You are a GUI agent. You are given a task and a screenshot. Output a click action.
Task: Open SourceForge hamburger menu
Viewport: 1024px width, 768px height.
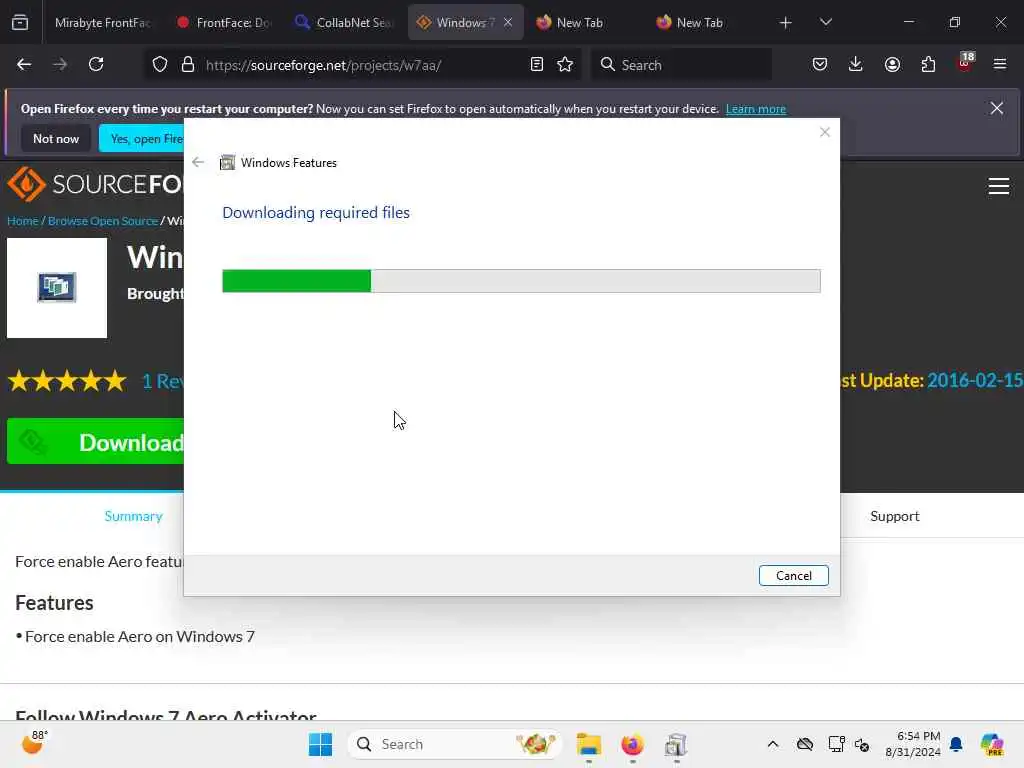[x=999, y=186]
